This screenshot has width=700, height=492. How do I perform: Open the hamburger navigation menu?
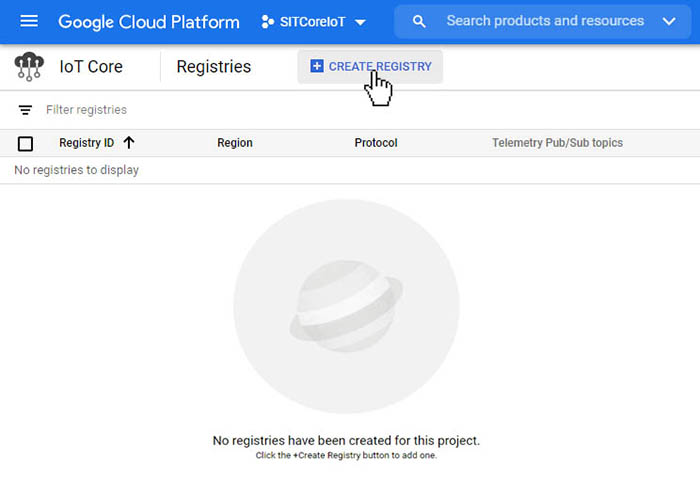(29, 21)
